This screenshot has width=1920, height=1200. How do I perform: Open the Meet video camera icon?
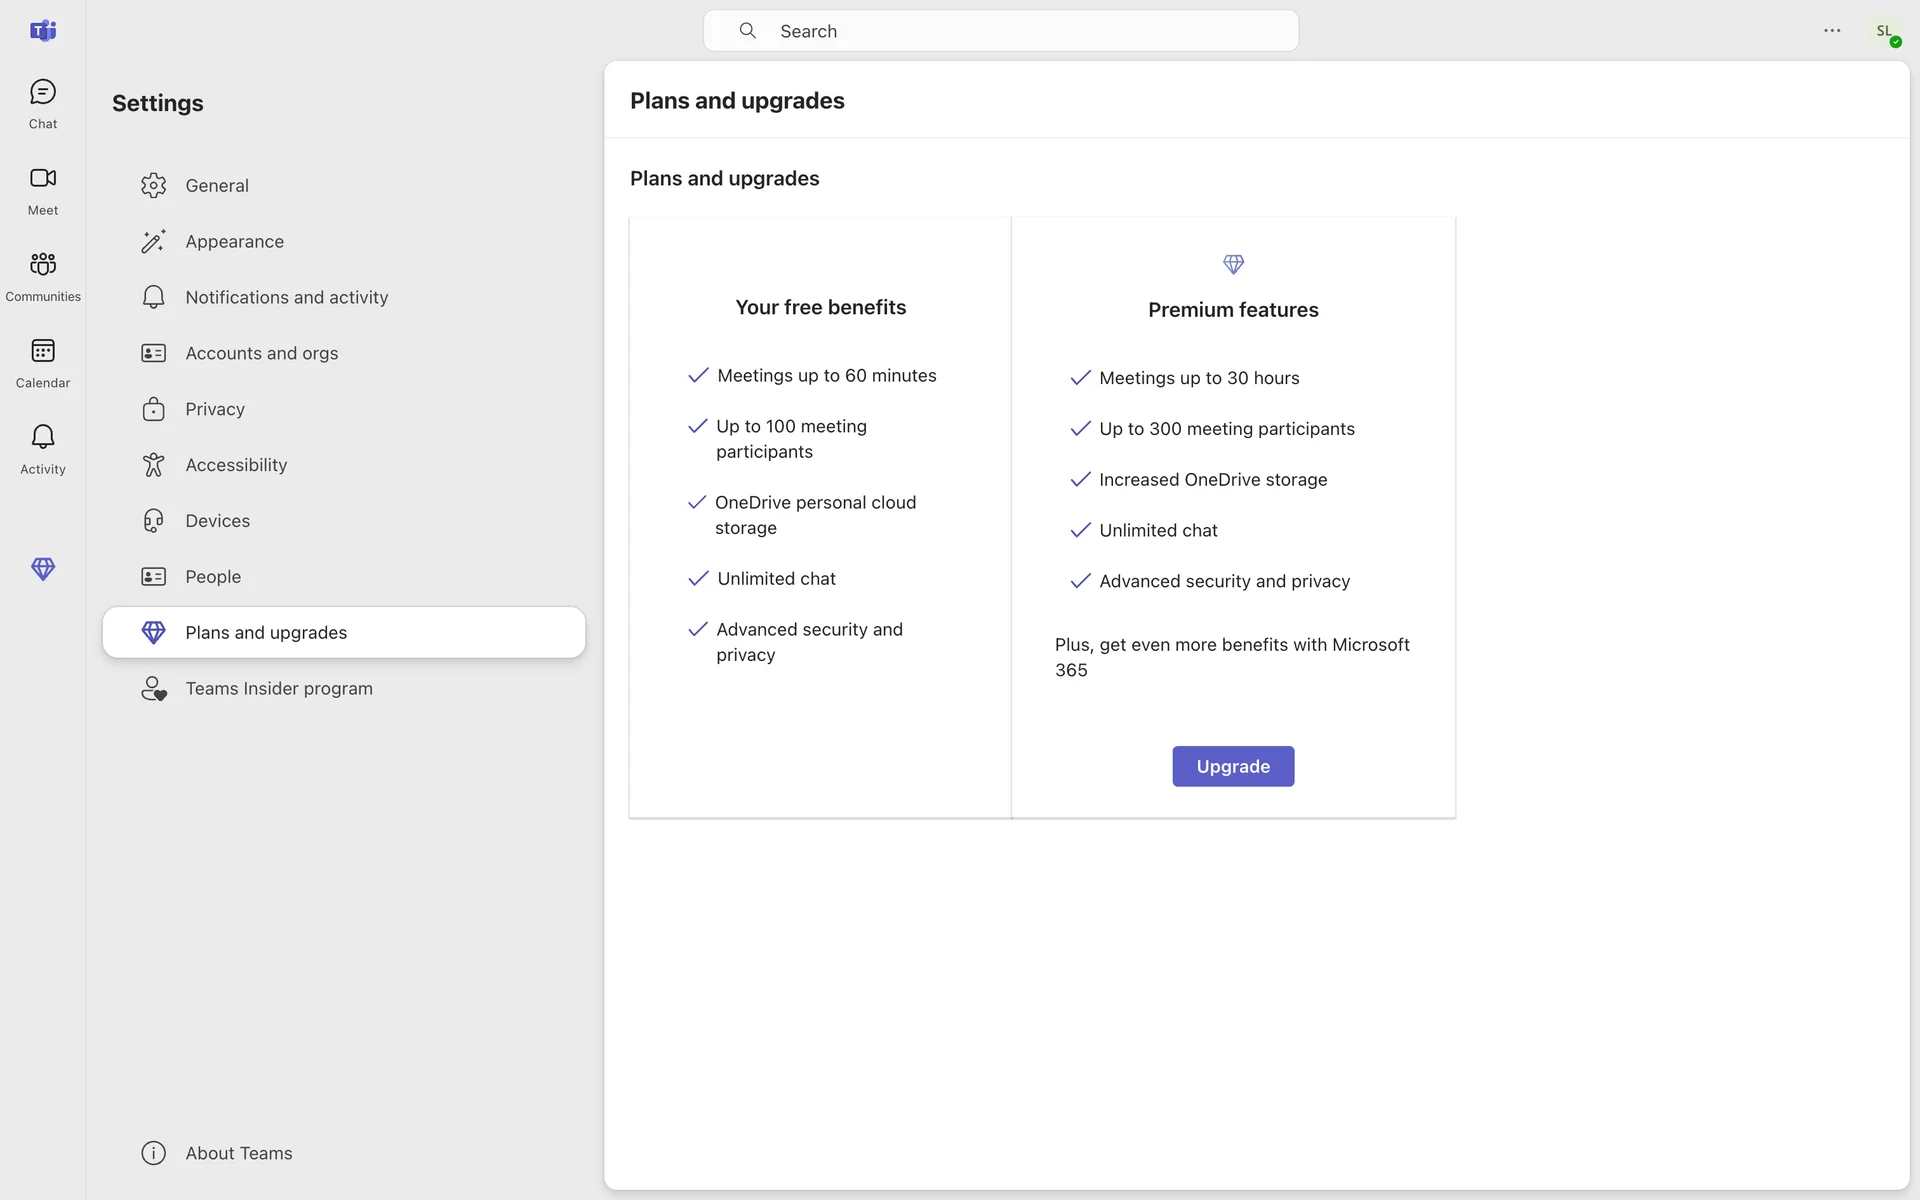42,189
